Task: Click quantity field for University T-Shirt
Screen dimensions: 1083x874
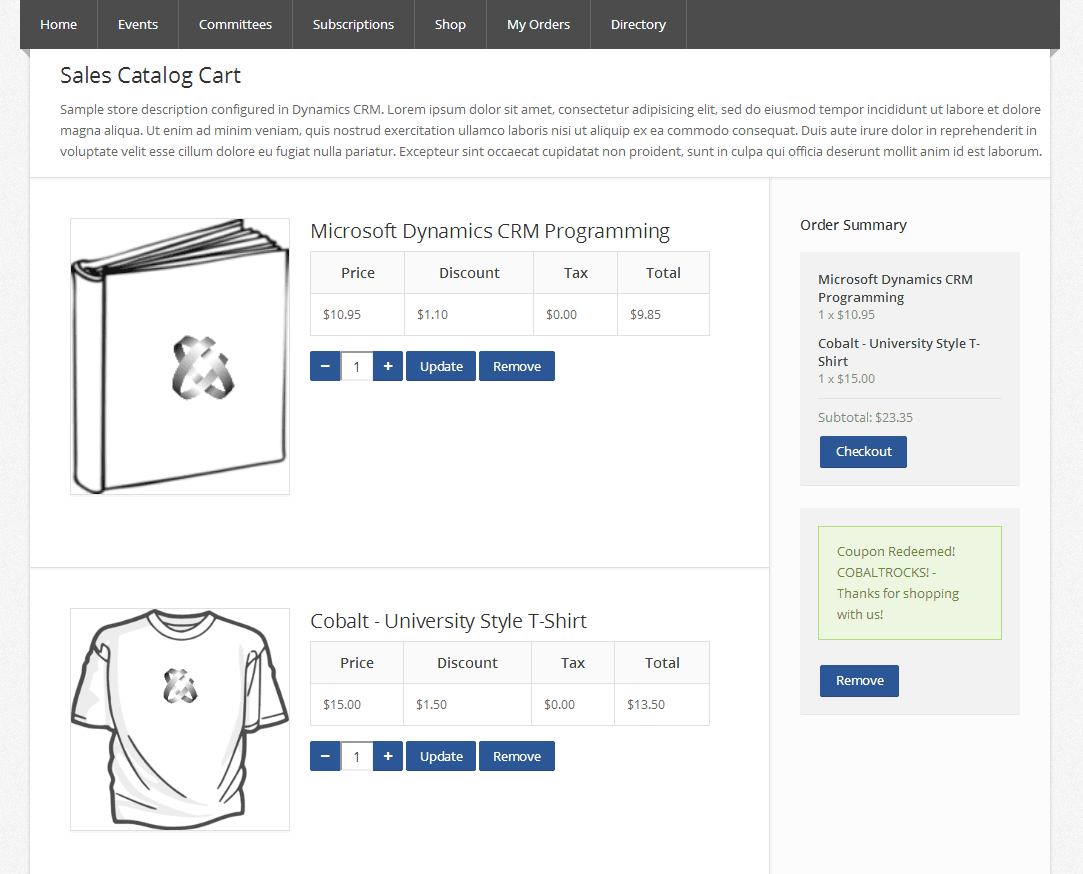Action: click(357, 756)
